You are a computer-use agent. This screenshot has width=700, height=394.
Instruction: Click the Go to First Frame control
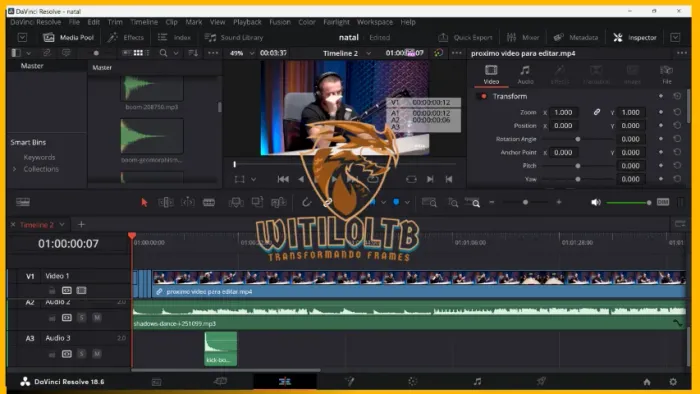(x=283, y=179)
